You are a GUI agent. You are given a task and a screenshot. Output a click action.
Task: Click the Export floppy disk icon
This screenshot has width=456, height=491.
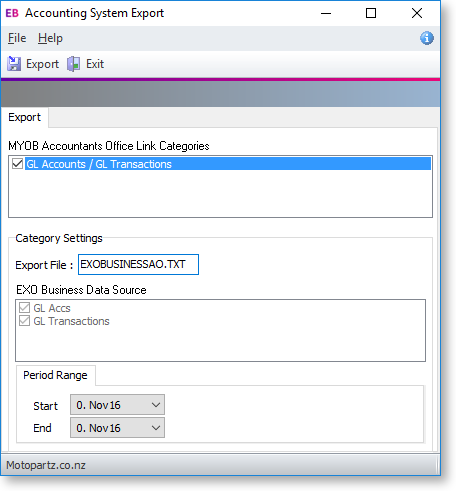click(x=14, y=64)
